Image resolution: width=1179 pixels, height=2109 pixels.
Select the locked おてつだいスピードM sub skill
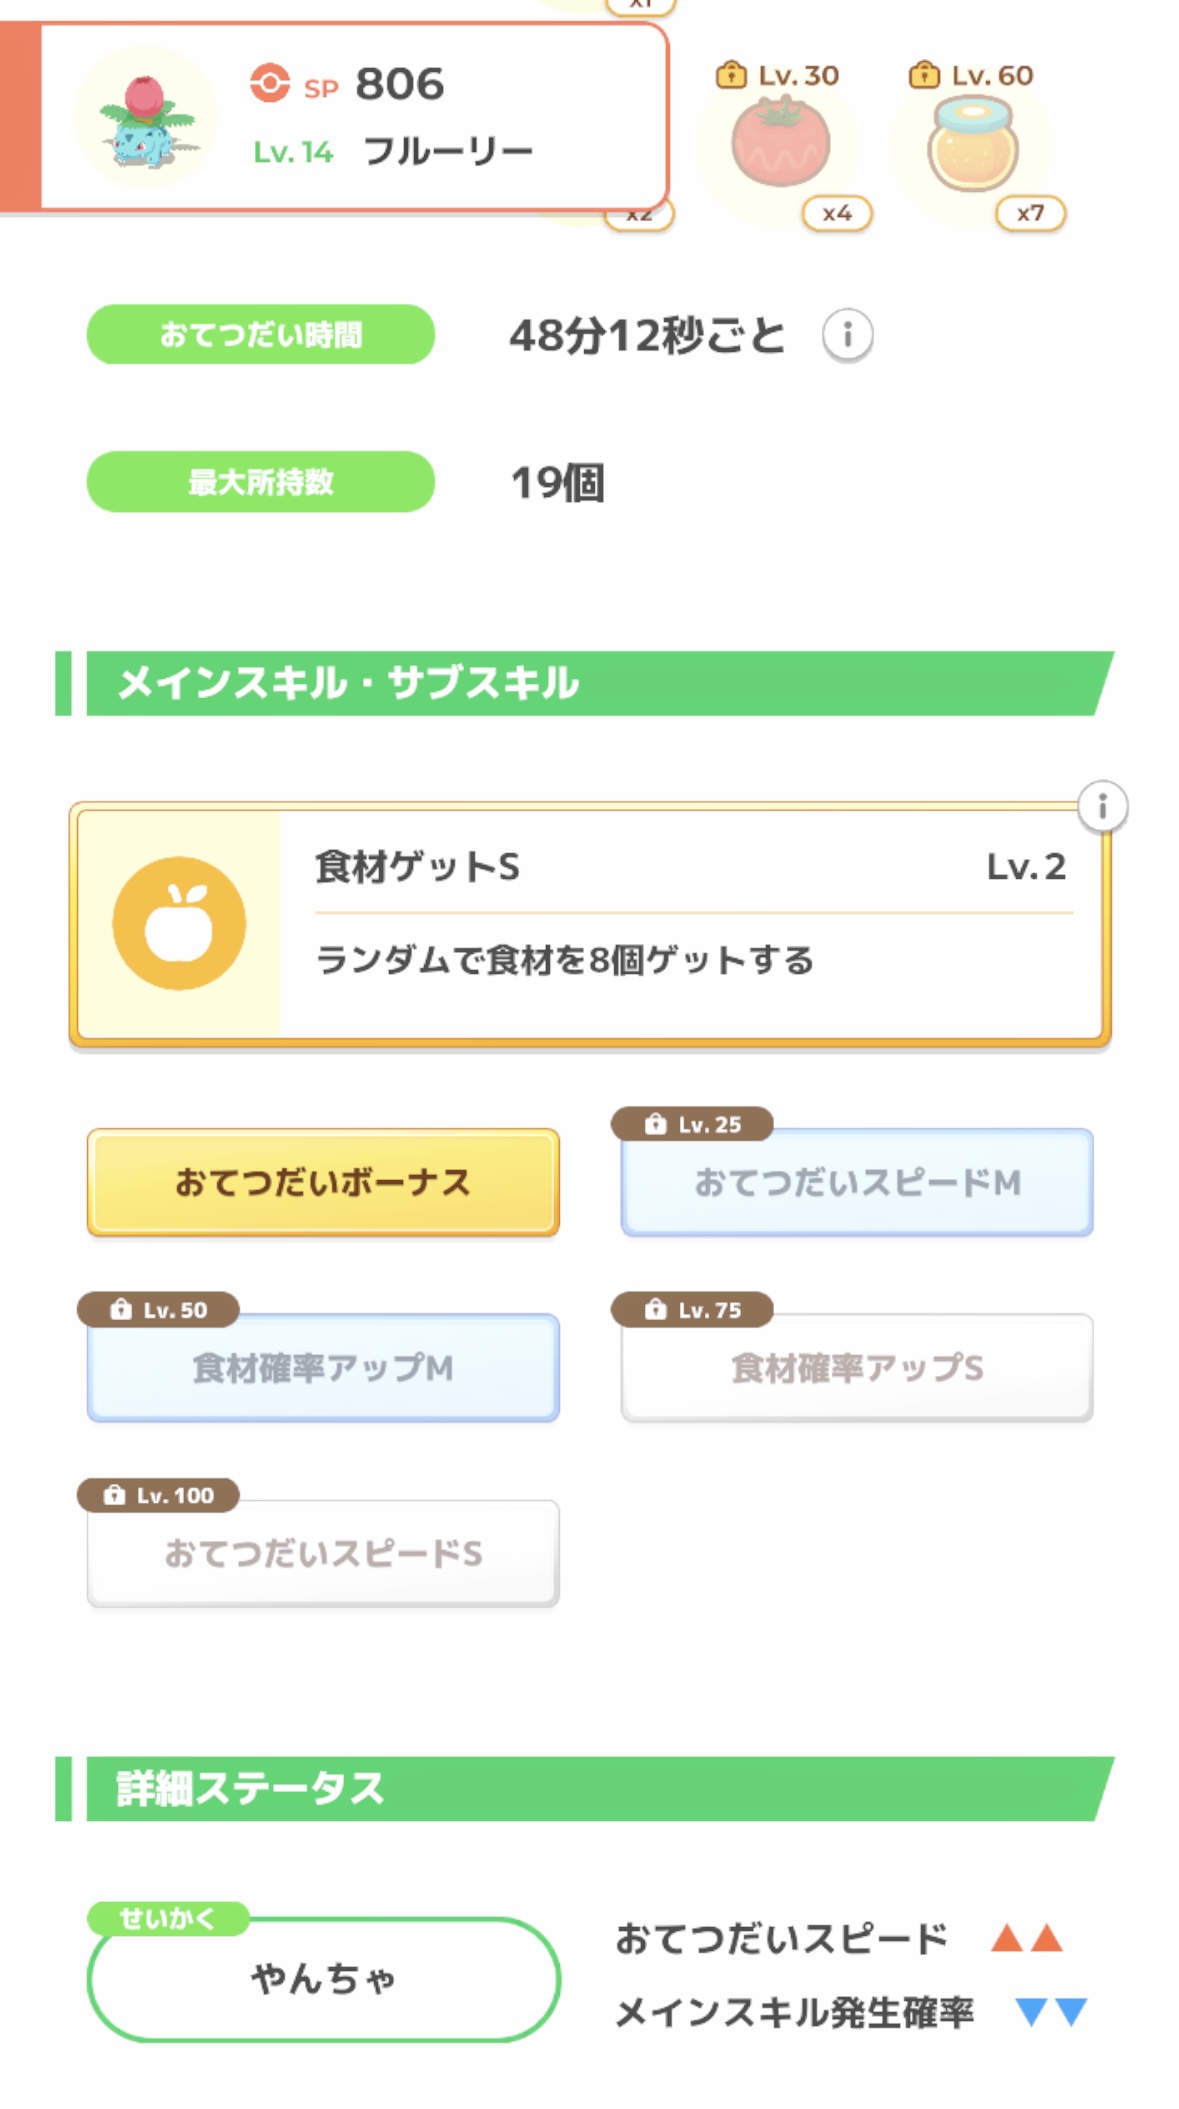tap(857, 1182)
